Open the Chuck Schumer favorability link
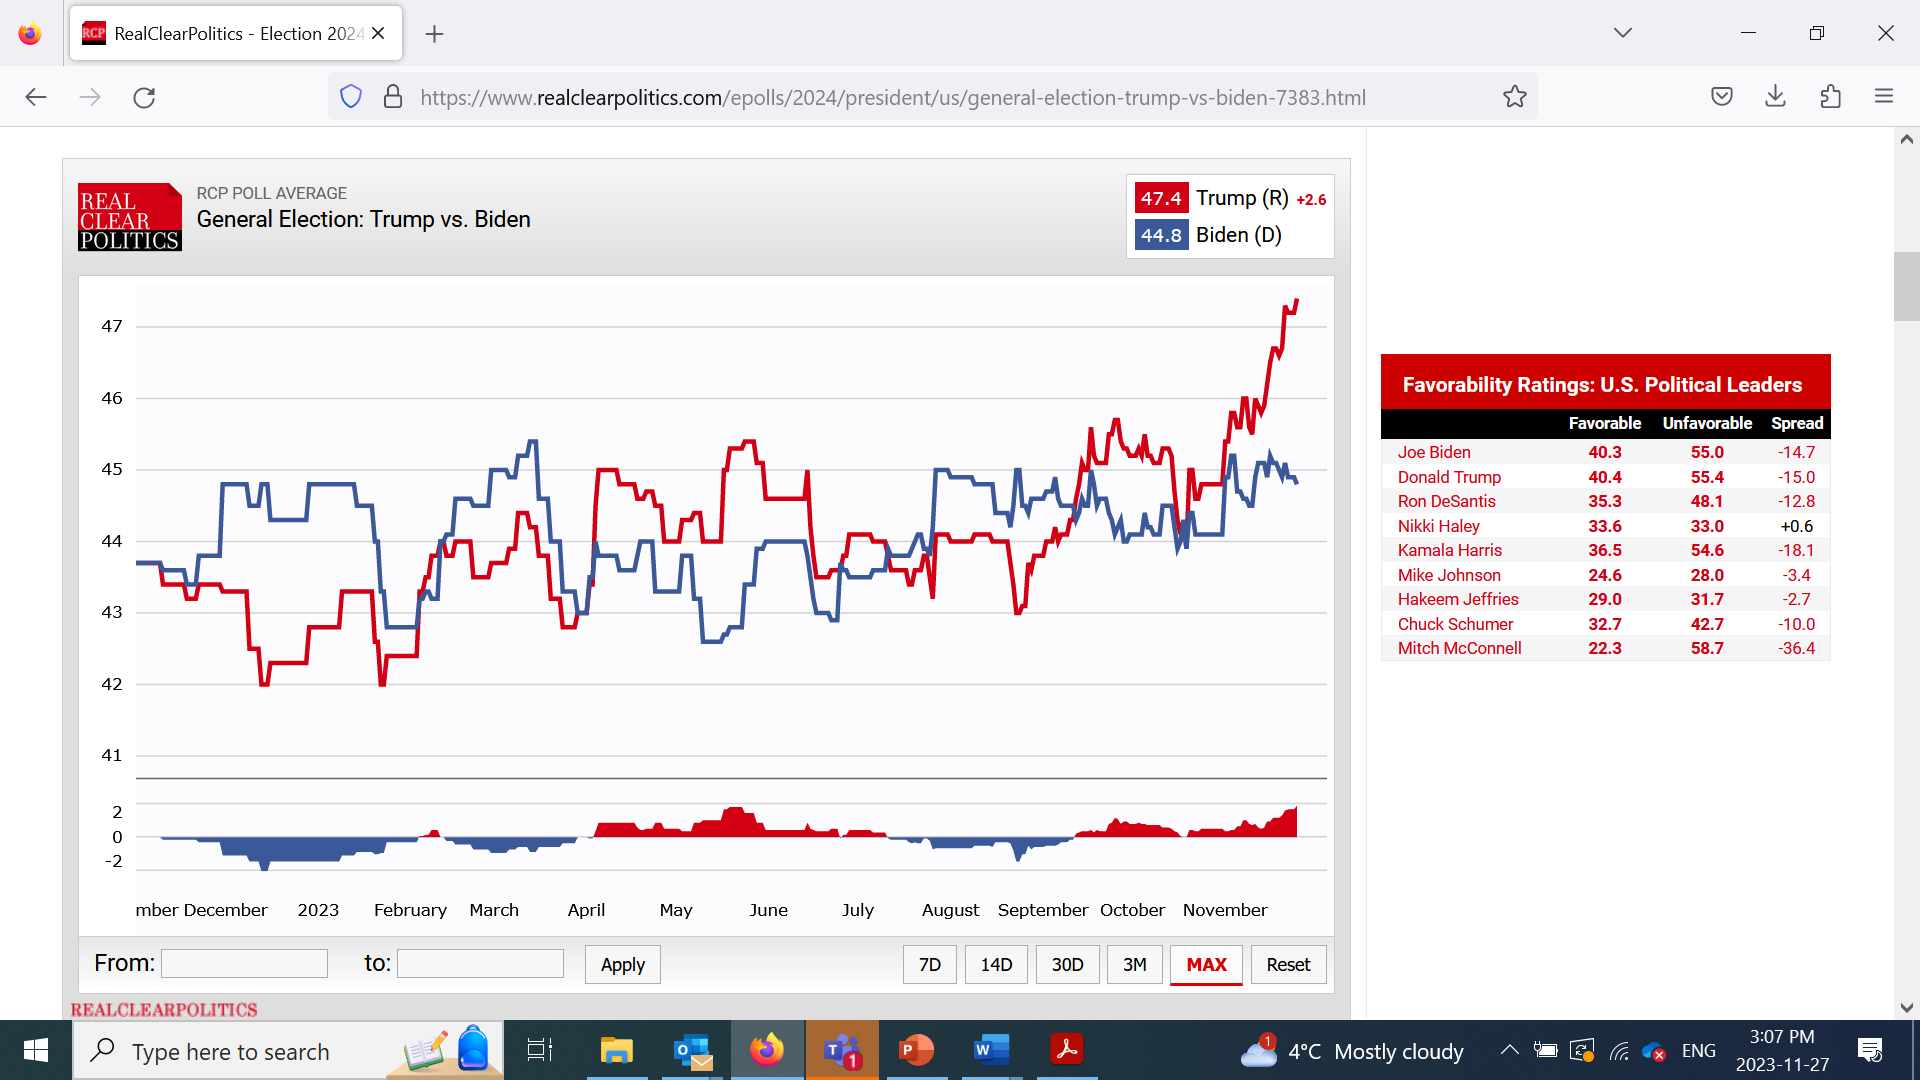 click(1455, 624)
